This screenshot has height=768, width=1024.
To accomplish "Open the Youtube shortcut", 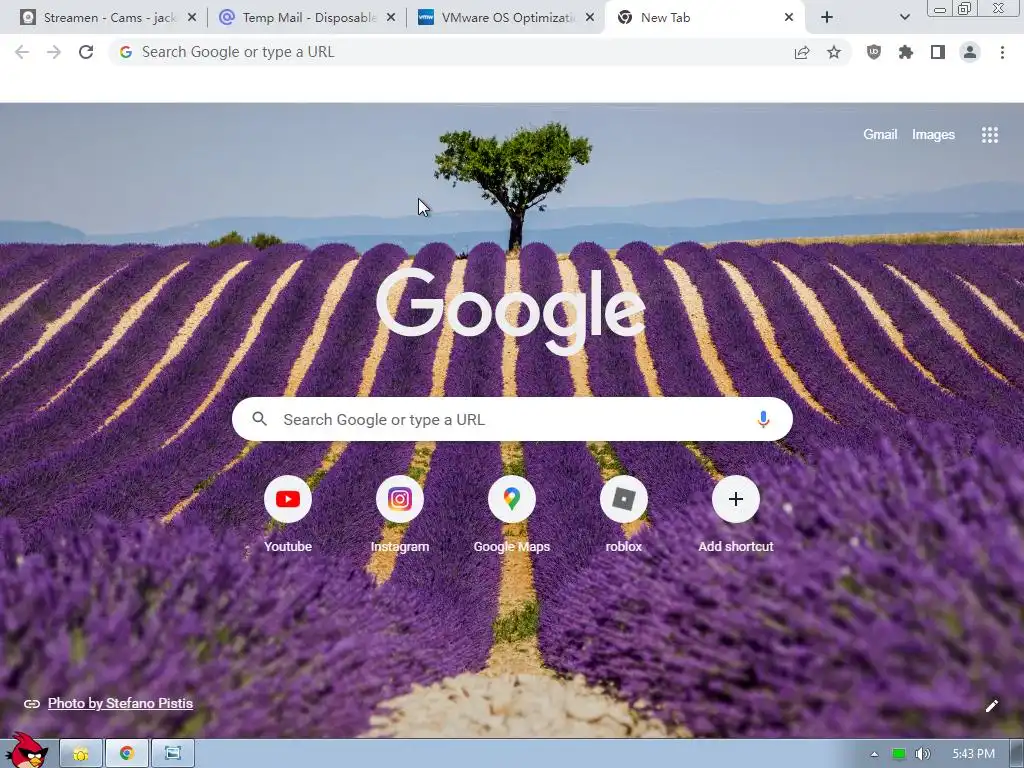I will 288,514.
